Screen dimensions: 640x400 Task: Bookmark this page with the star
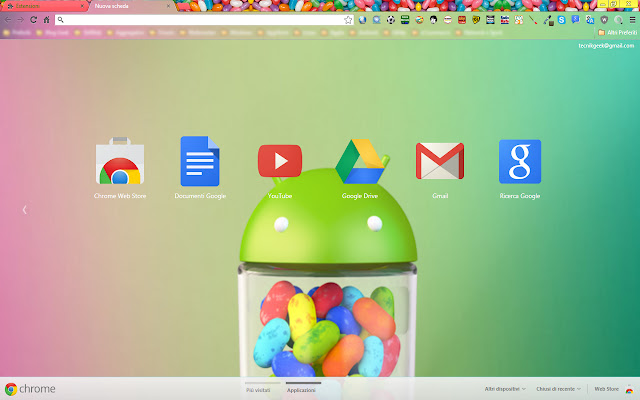pos(348,20)
